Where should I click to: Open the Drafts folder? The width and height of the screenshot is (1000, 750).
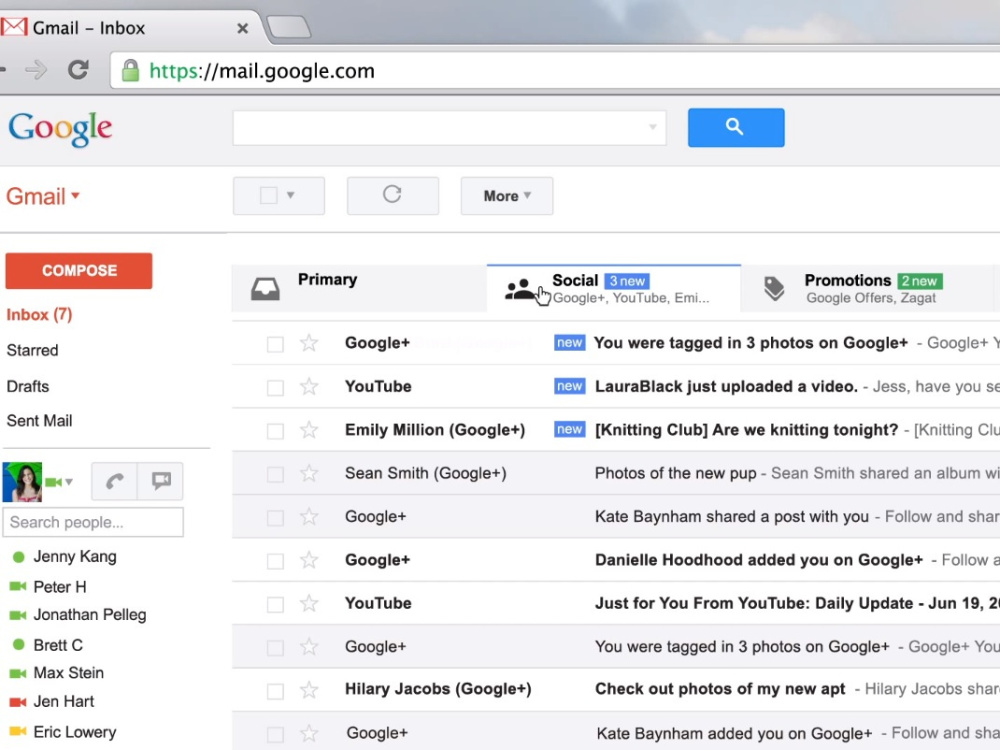28,386
